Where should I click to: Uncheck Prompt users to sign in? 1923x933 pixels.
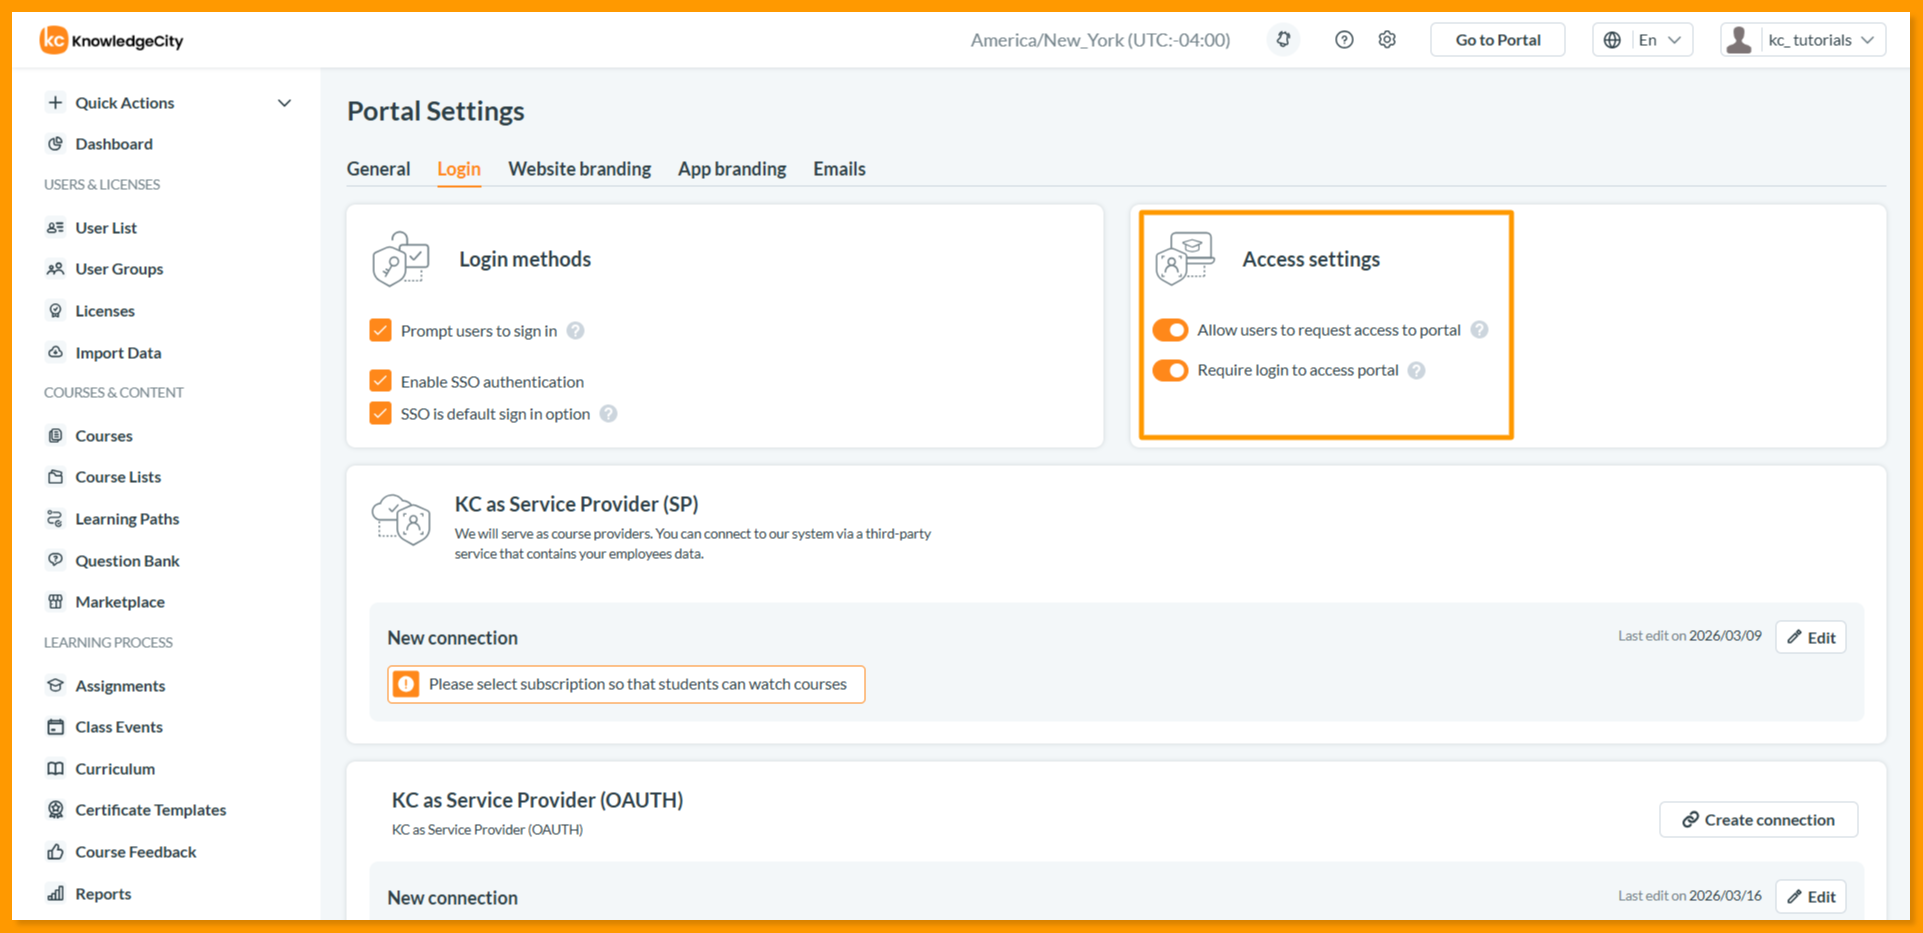pos(380,330)
